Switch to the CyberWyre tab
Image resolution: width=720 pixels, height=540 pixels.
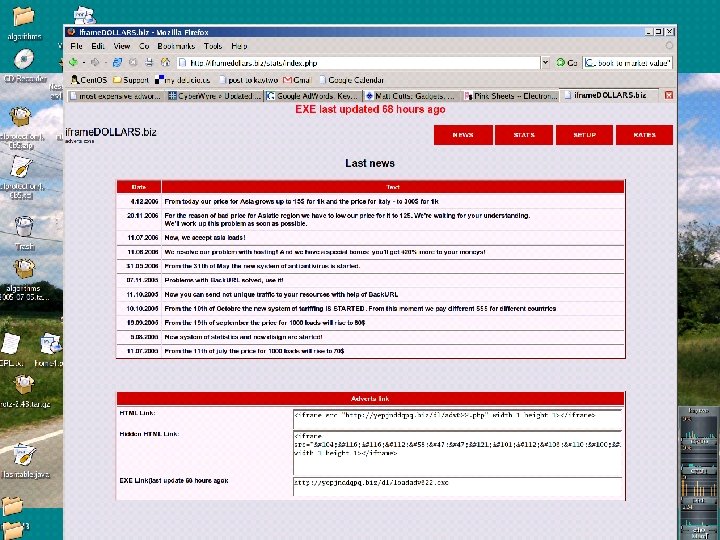click(214, 96)
